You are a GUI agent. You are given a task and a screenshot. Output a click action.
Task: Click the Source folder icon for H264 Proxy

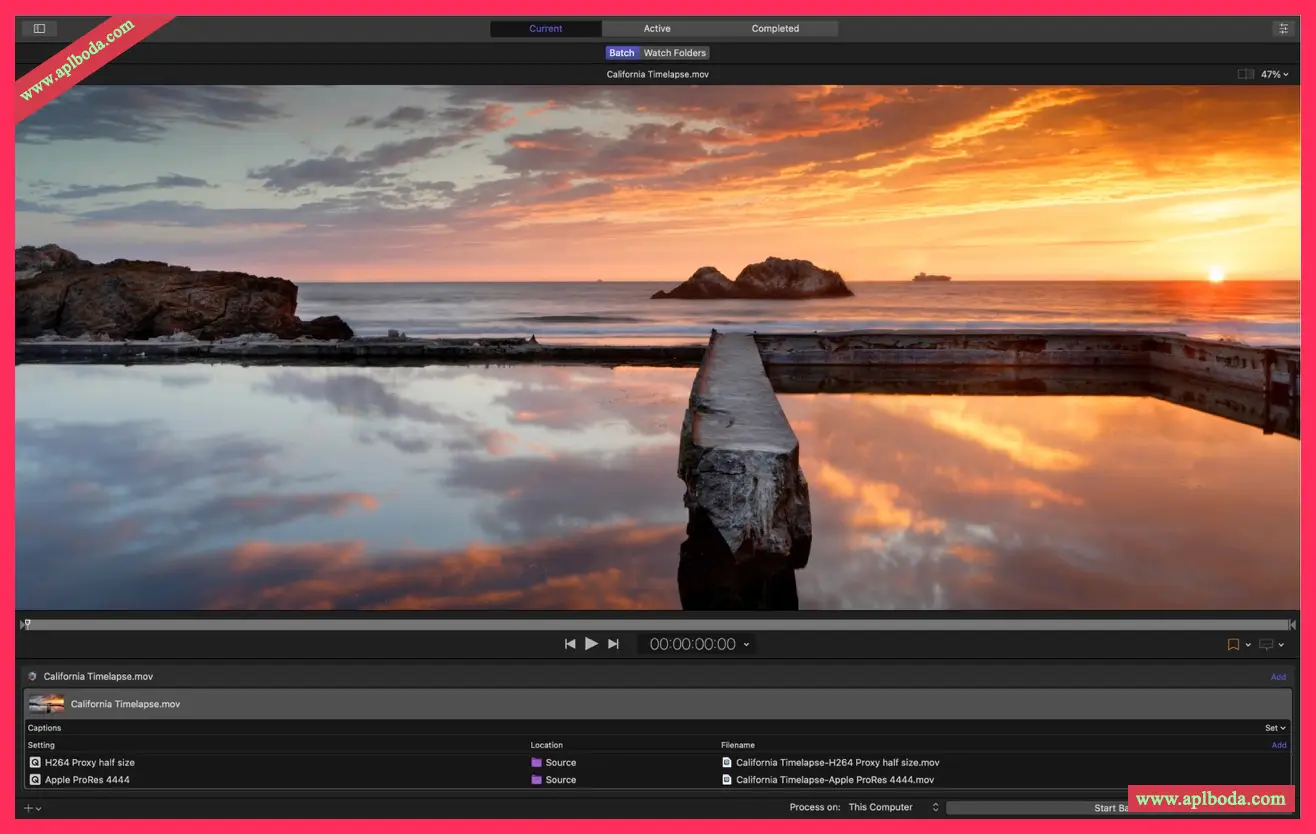[536, 762]
